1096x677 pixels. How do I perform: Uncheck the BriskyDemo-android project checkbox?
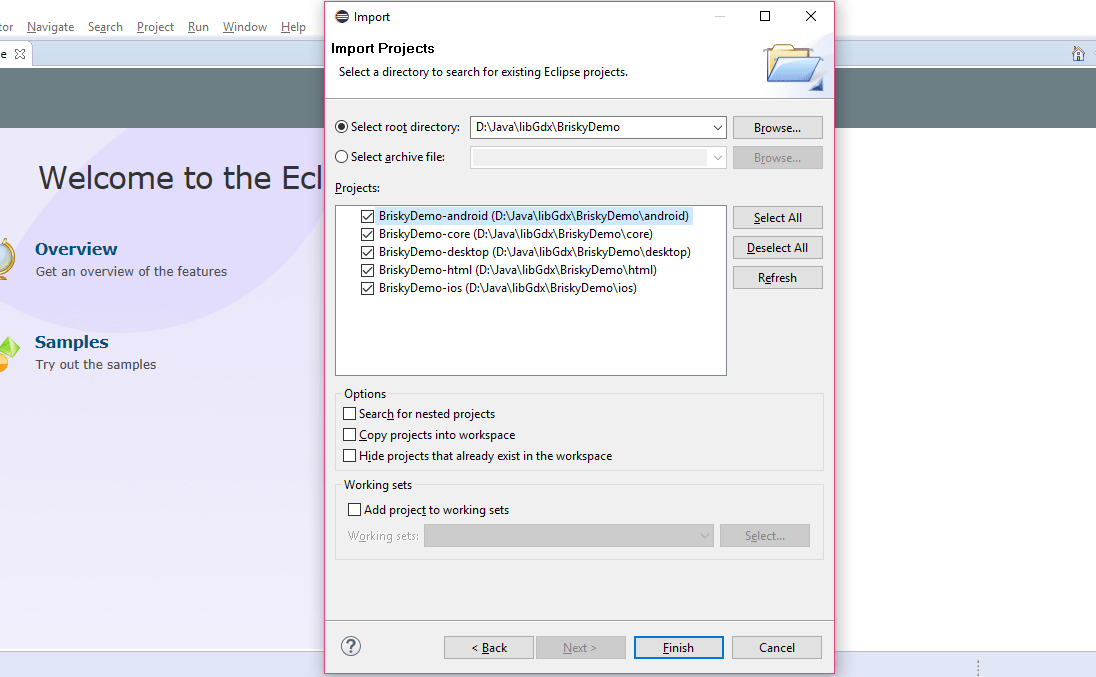click(x=368, y=217)
